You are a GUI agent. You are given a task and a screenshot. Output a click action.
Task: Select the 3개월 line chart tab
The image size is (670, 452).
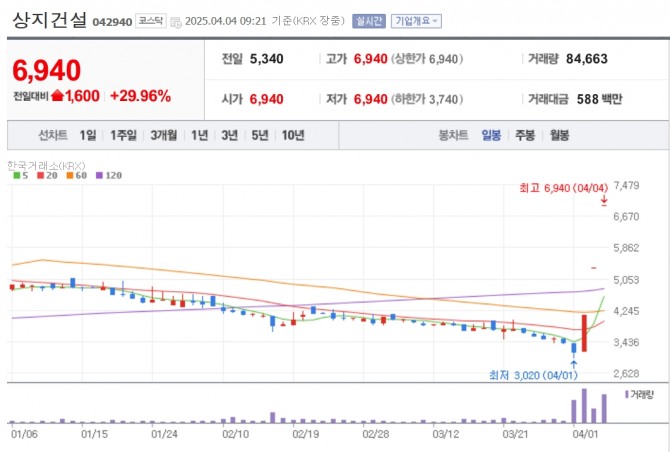coord(164,135)
